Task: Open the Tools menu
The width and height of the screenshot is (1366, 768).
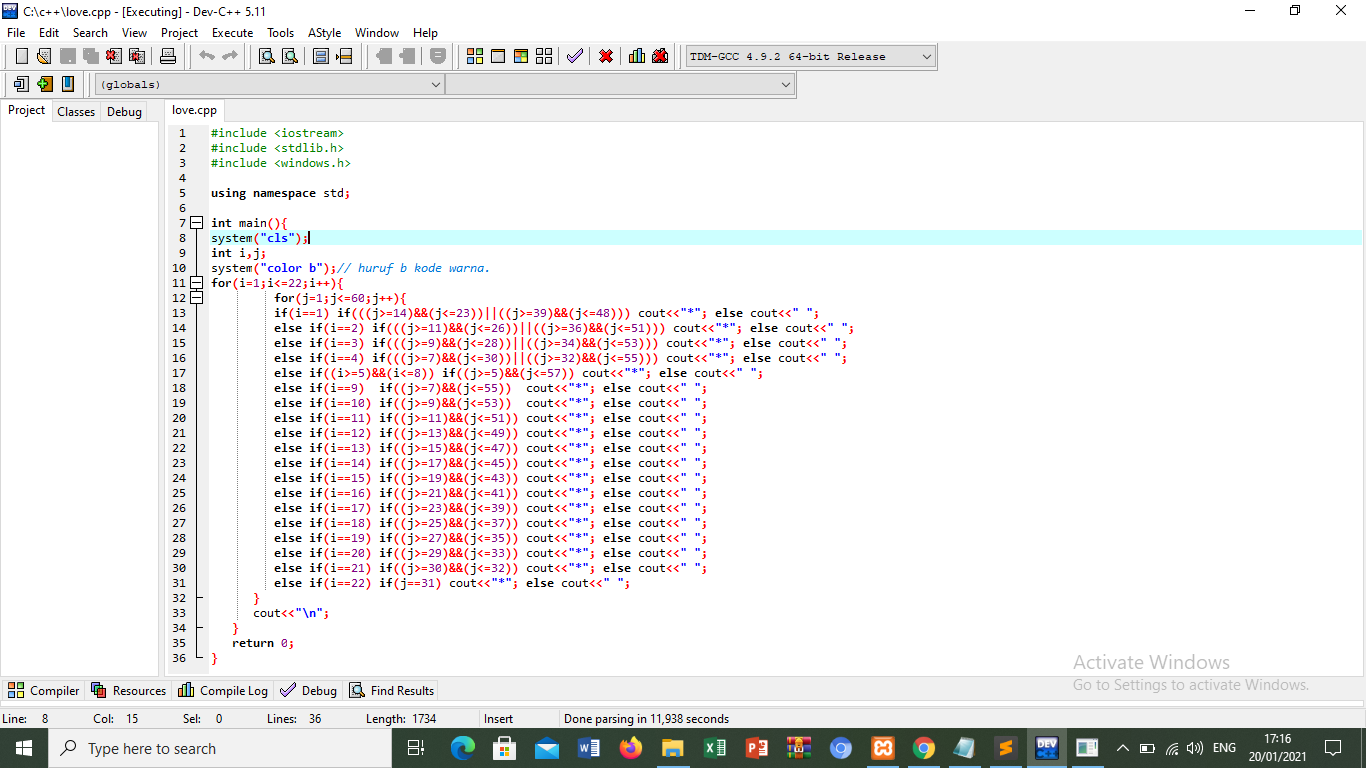Action: click(281, 32)
